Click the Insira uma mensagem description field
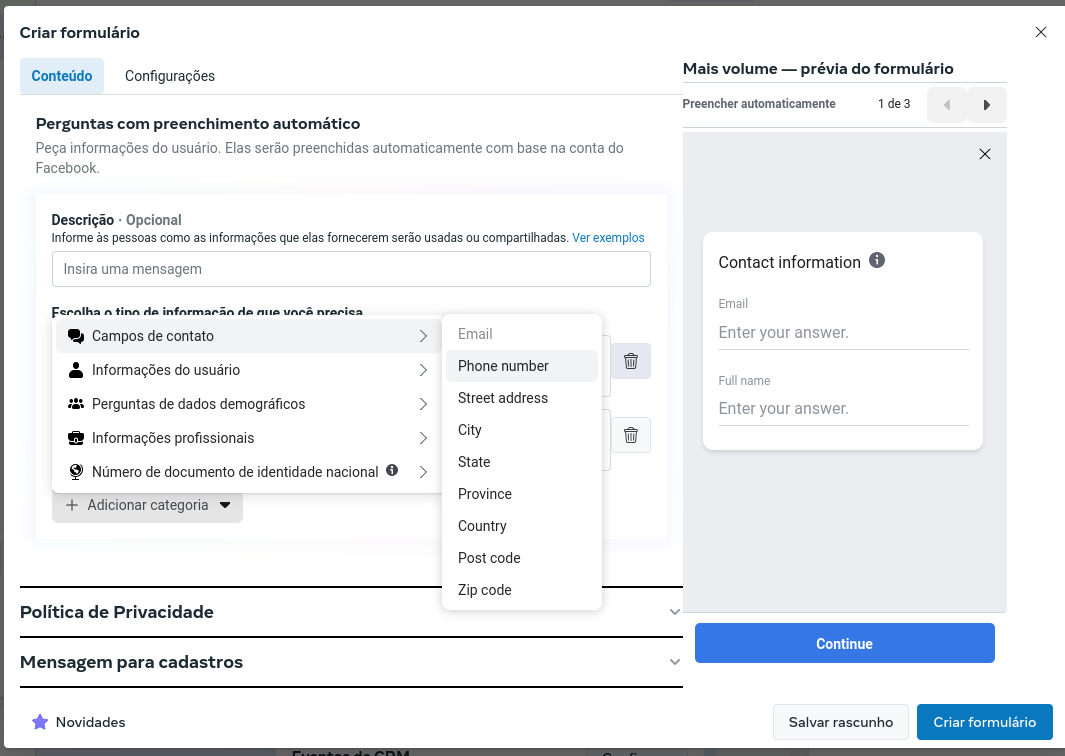The height and width of the screenshot is (756, 1065). pos(351,269)
